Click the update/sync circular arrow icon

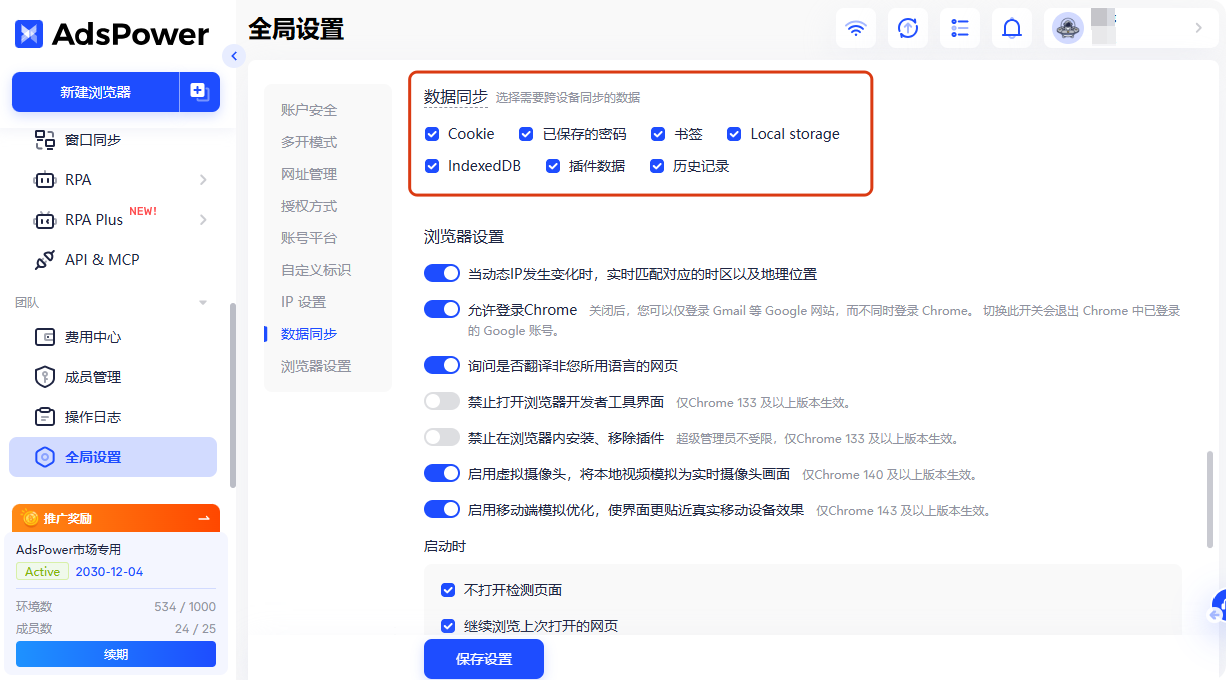click(x=908, y=28)
